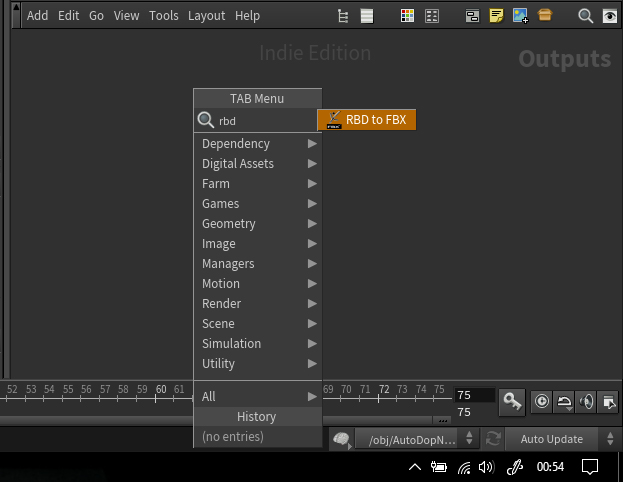Image resolution: width=623 pixels, height=482 pixels.
Task: Add a sticky note
Action: (x=496, y=16)
